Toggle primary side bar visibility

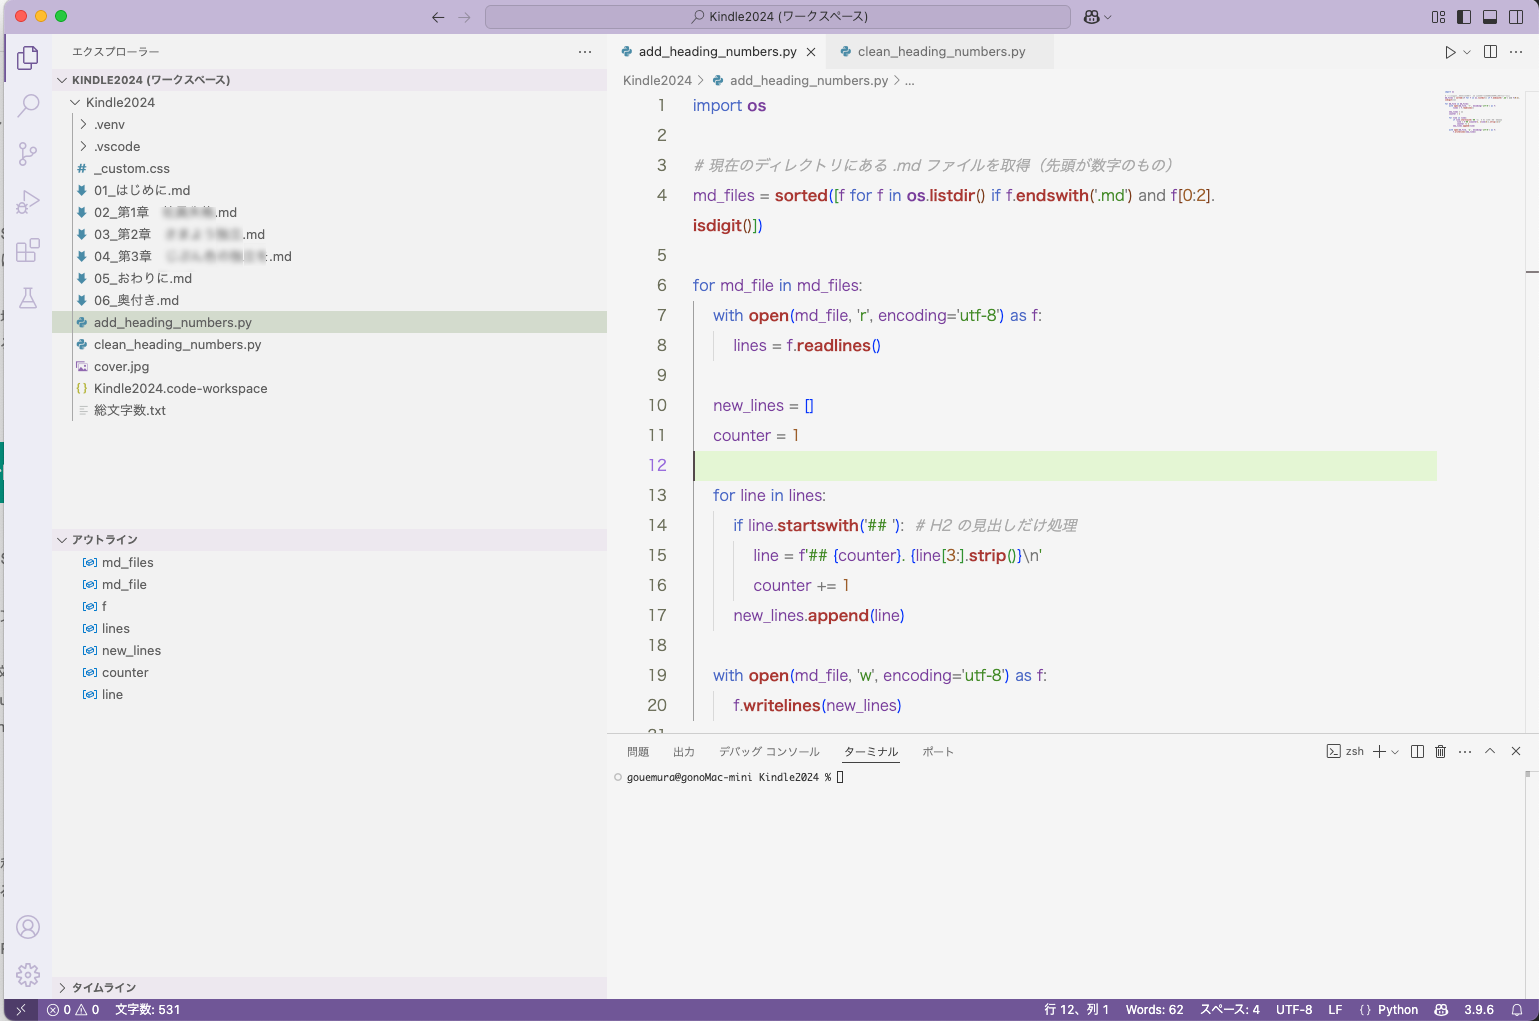(x=1464, y=17)
